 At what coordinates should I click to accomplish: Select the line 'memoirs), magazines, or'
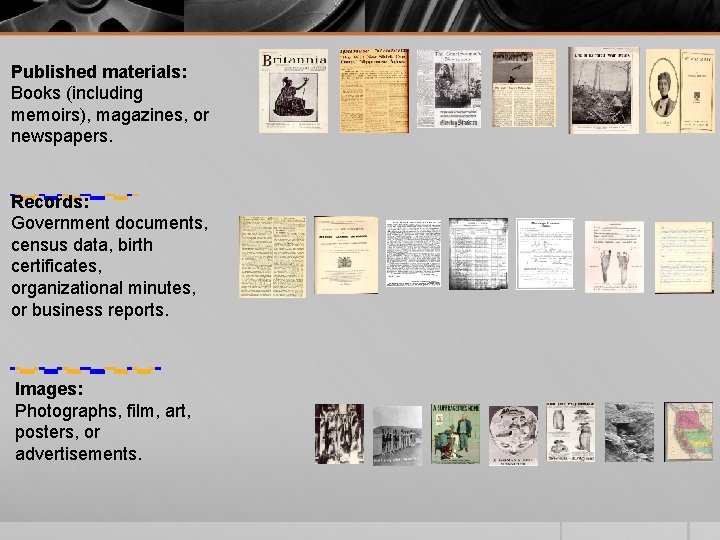[x=110, y=115]
